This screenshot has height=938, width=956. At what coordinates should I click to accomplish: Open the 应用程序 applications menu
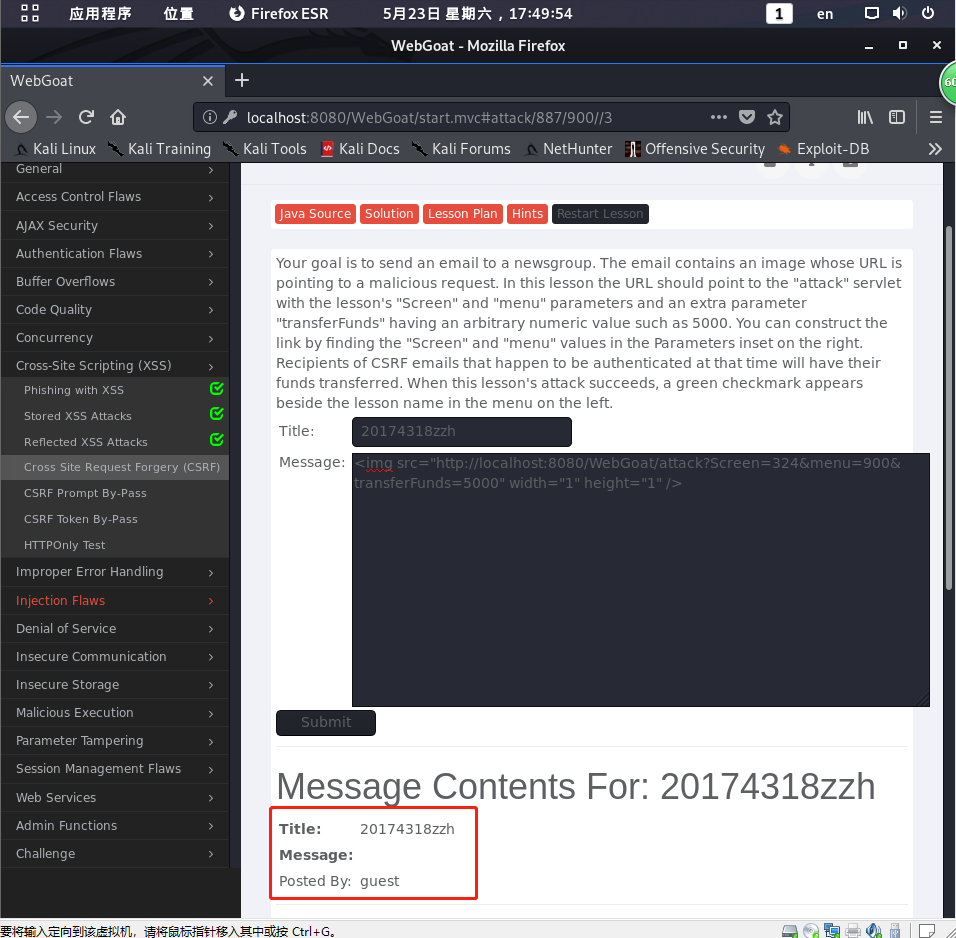[100, 13]
